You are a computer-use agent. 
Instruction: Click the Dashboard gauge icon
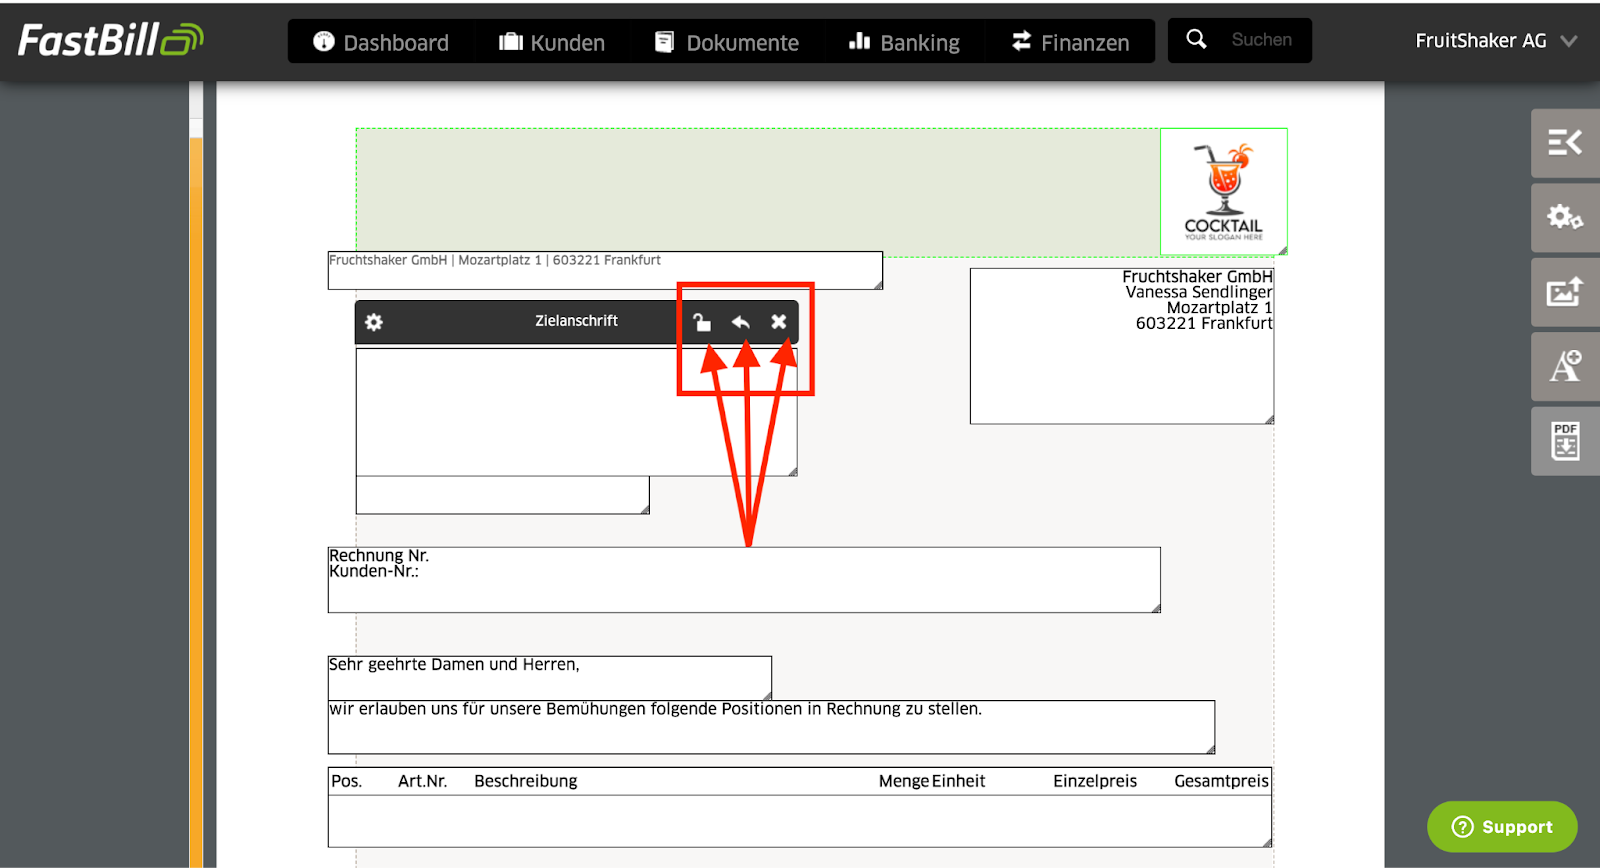point(323,41)
